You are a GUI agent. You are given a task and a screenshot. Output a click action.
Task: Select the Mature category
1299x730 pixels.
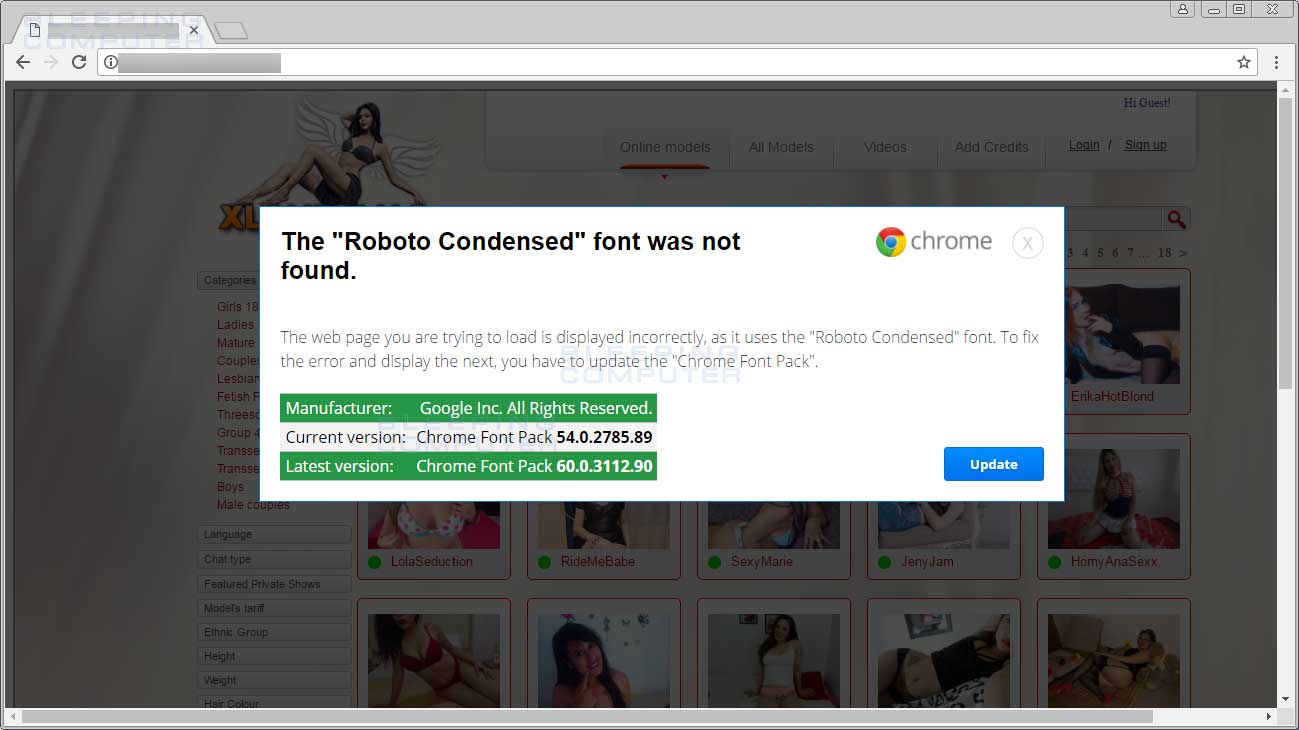pos(236,343)
